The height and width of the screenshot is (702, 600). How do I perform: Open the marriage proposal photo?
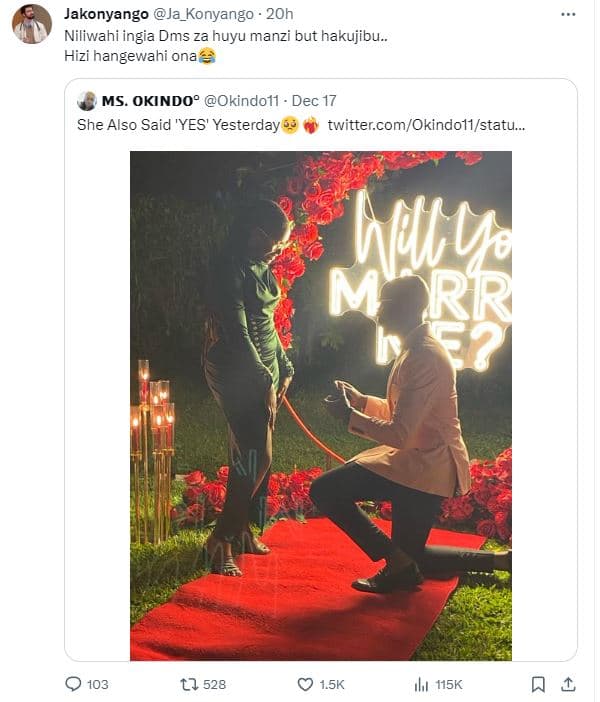[320, 405]
